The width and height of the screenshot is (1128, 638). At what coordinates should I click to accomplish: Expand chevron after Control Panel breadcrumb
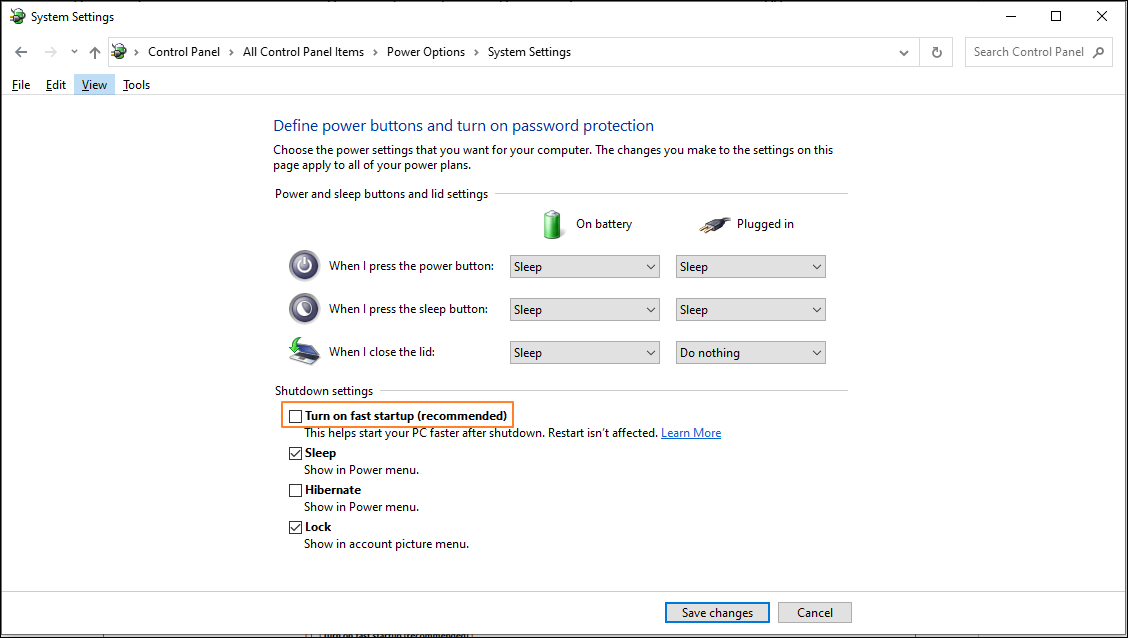[x=232, y=52]
